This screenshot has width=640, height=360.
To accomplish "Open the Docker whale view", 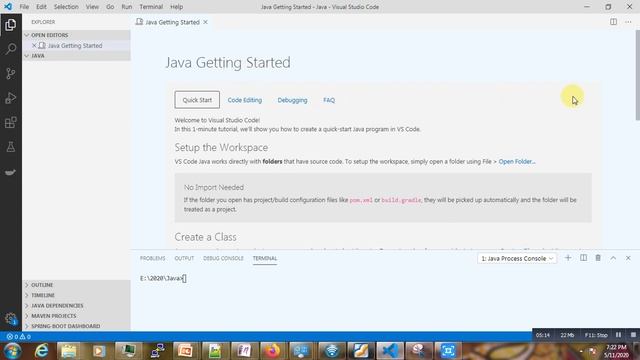I will (11, 172).
